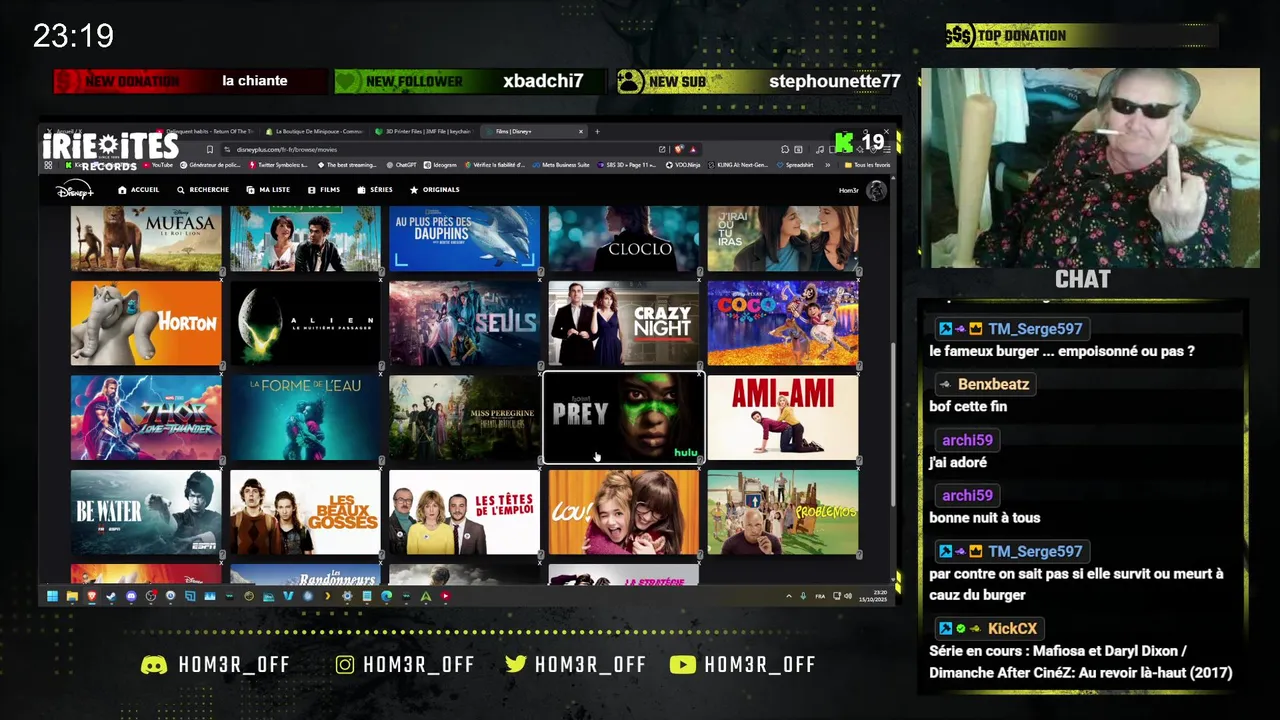Open SÉRIES in Disney+ navigation

click(375, 190)
